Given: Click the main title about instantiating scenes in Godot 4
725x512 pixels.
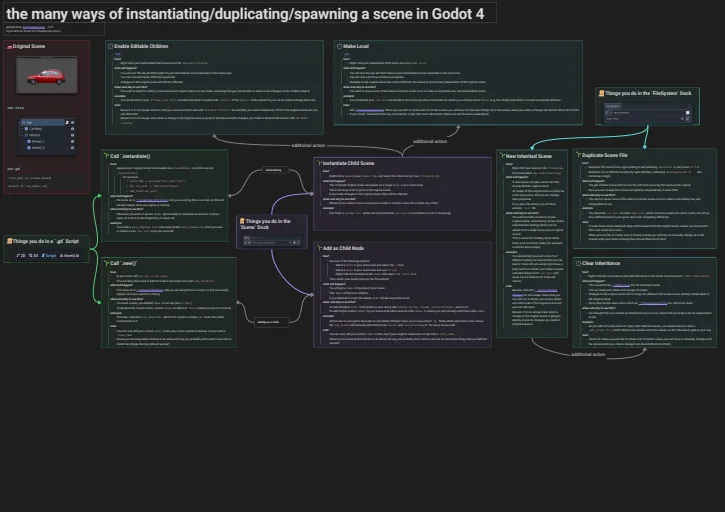Looking at the screenshot, I should [x=245, y=14].
